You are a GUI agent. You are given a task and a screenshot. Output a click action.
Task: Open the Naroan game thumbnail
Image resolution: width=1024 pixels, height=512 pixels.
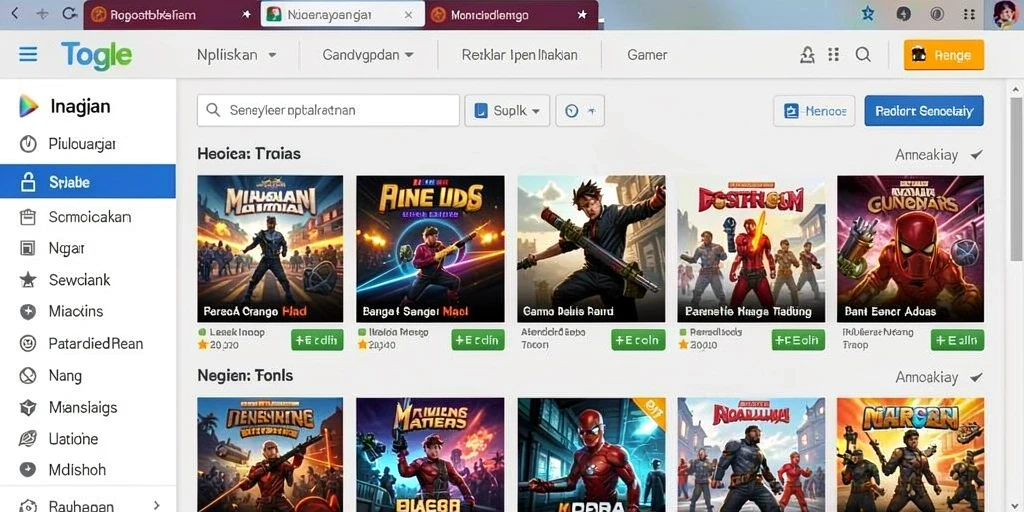[910, 455]
